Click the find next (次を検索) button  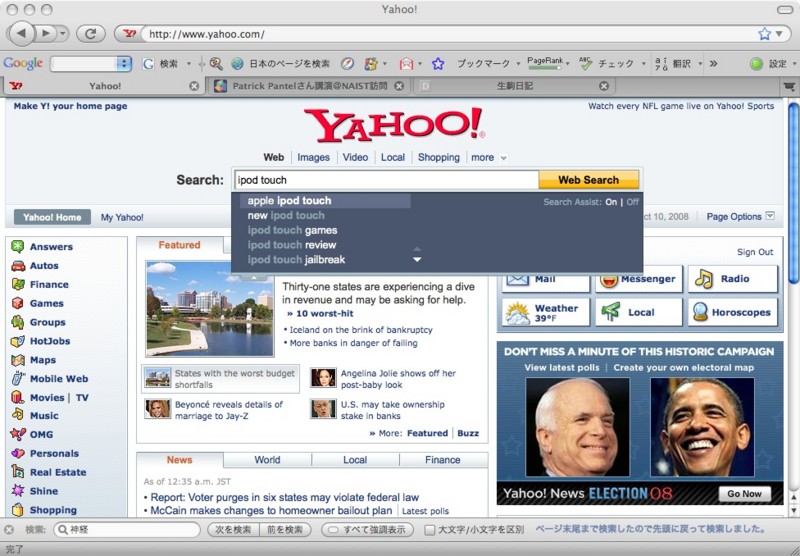click(x=233, y=530)
